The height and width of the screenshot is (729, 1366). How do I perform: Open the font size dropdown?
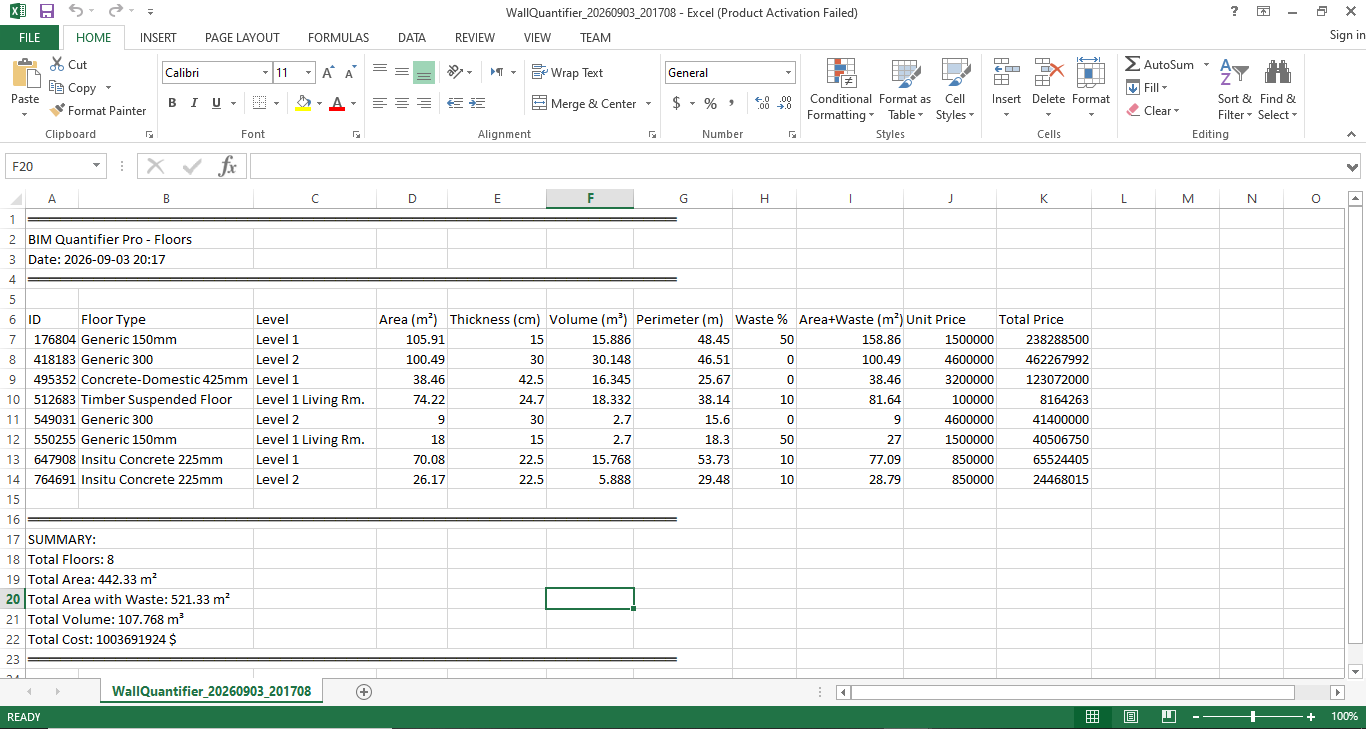308,73
